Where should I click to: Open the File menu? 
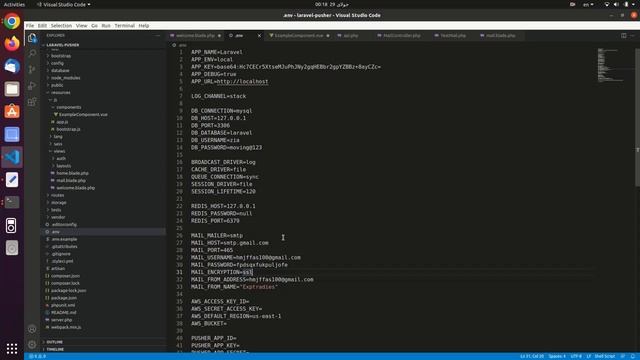(30, 25)
